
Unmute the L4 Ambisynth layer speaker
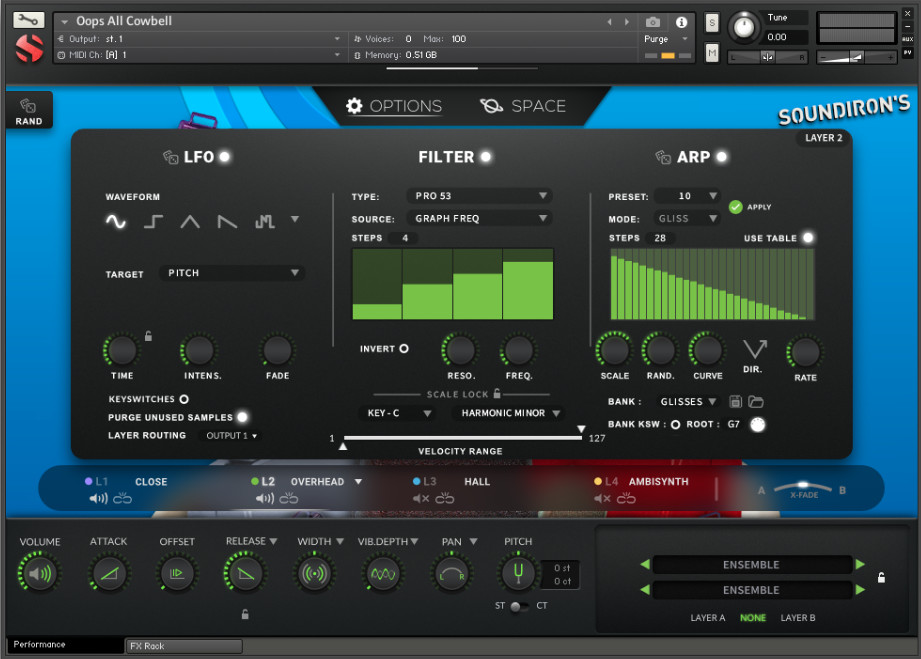[603, 499]
